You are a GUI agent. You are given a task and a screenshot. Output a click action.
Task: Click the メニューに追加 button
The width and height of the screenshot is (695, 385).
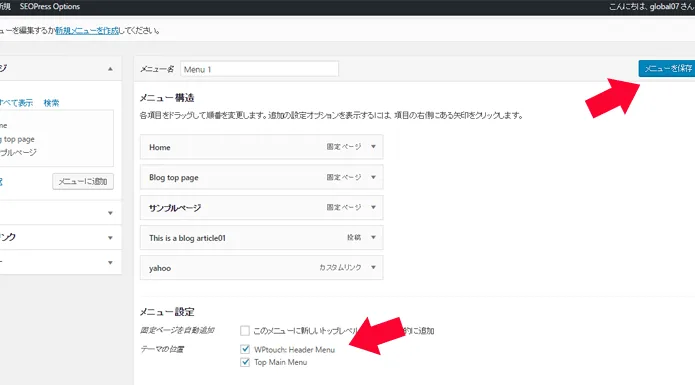pyautogui.click(x=83, y=181)
